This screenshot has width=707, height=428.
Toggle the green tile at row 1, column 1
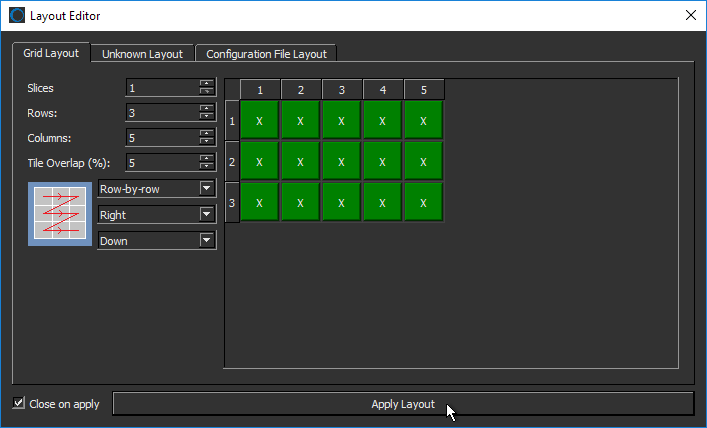(259, 121)
